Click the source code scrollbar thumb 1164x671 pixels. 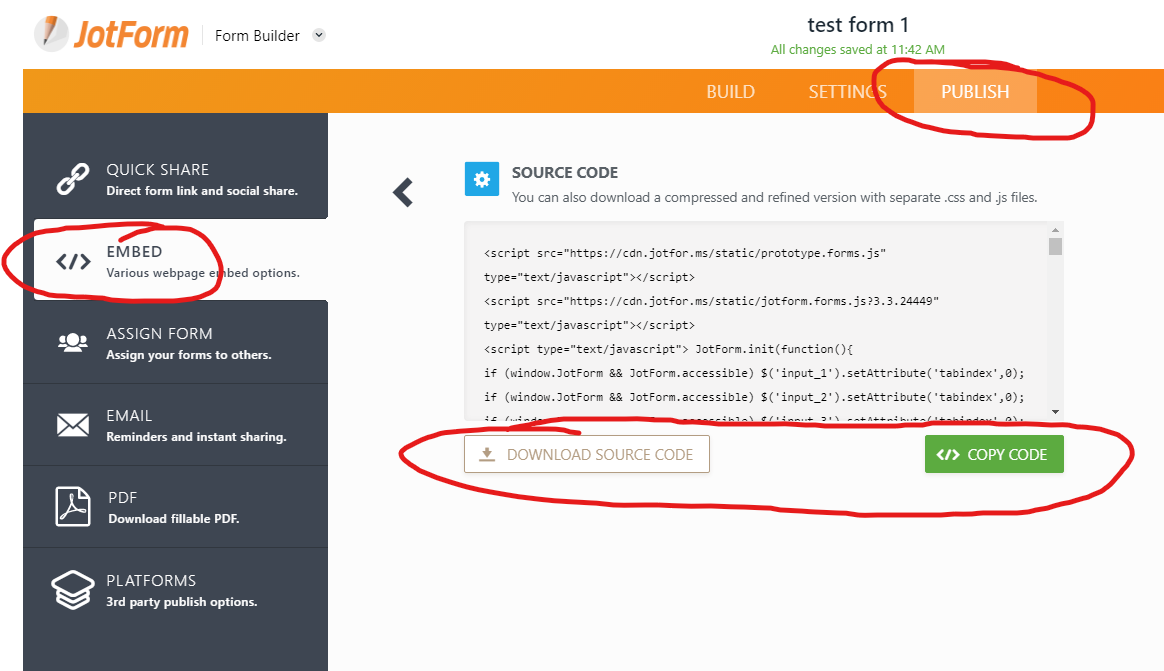[1055, 246]
